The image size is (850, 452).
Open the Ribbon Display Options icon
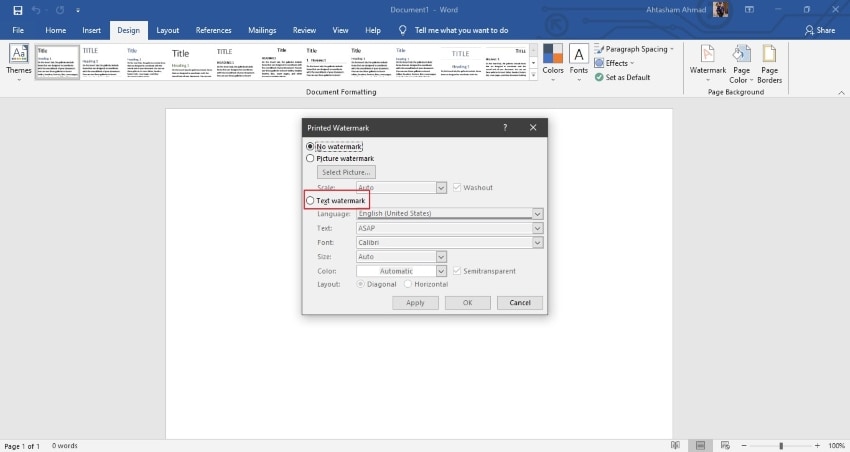tap(749, 9)
